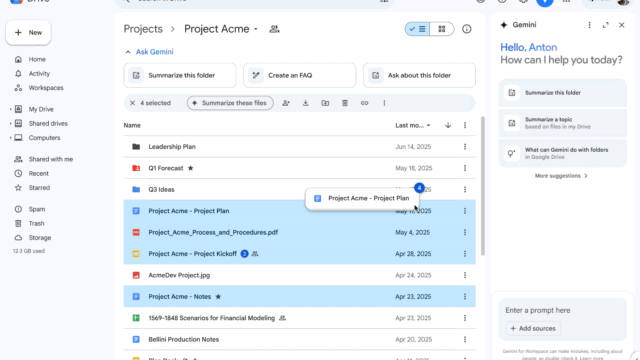
Task: Click Summarize a topic suggestion
Action: [x=562, y=123]
